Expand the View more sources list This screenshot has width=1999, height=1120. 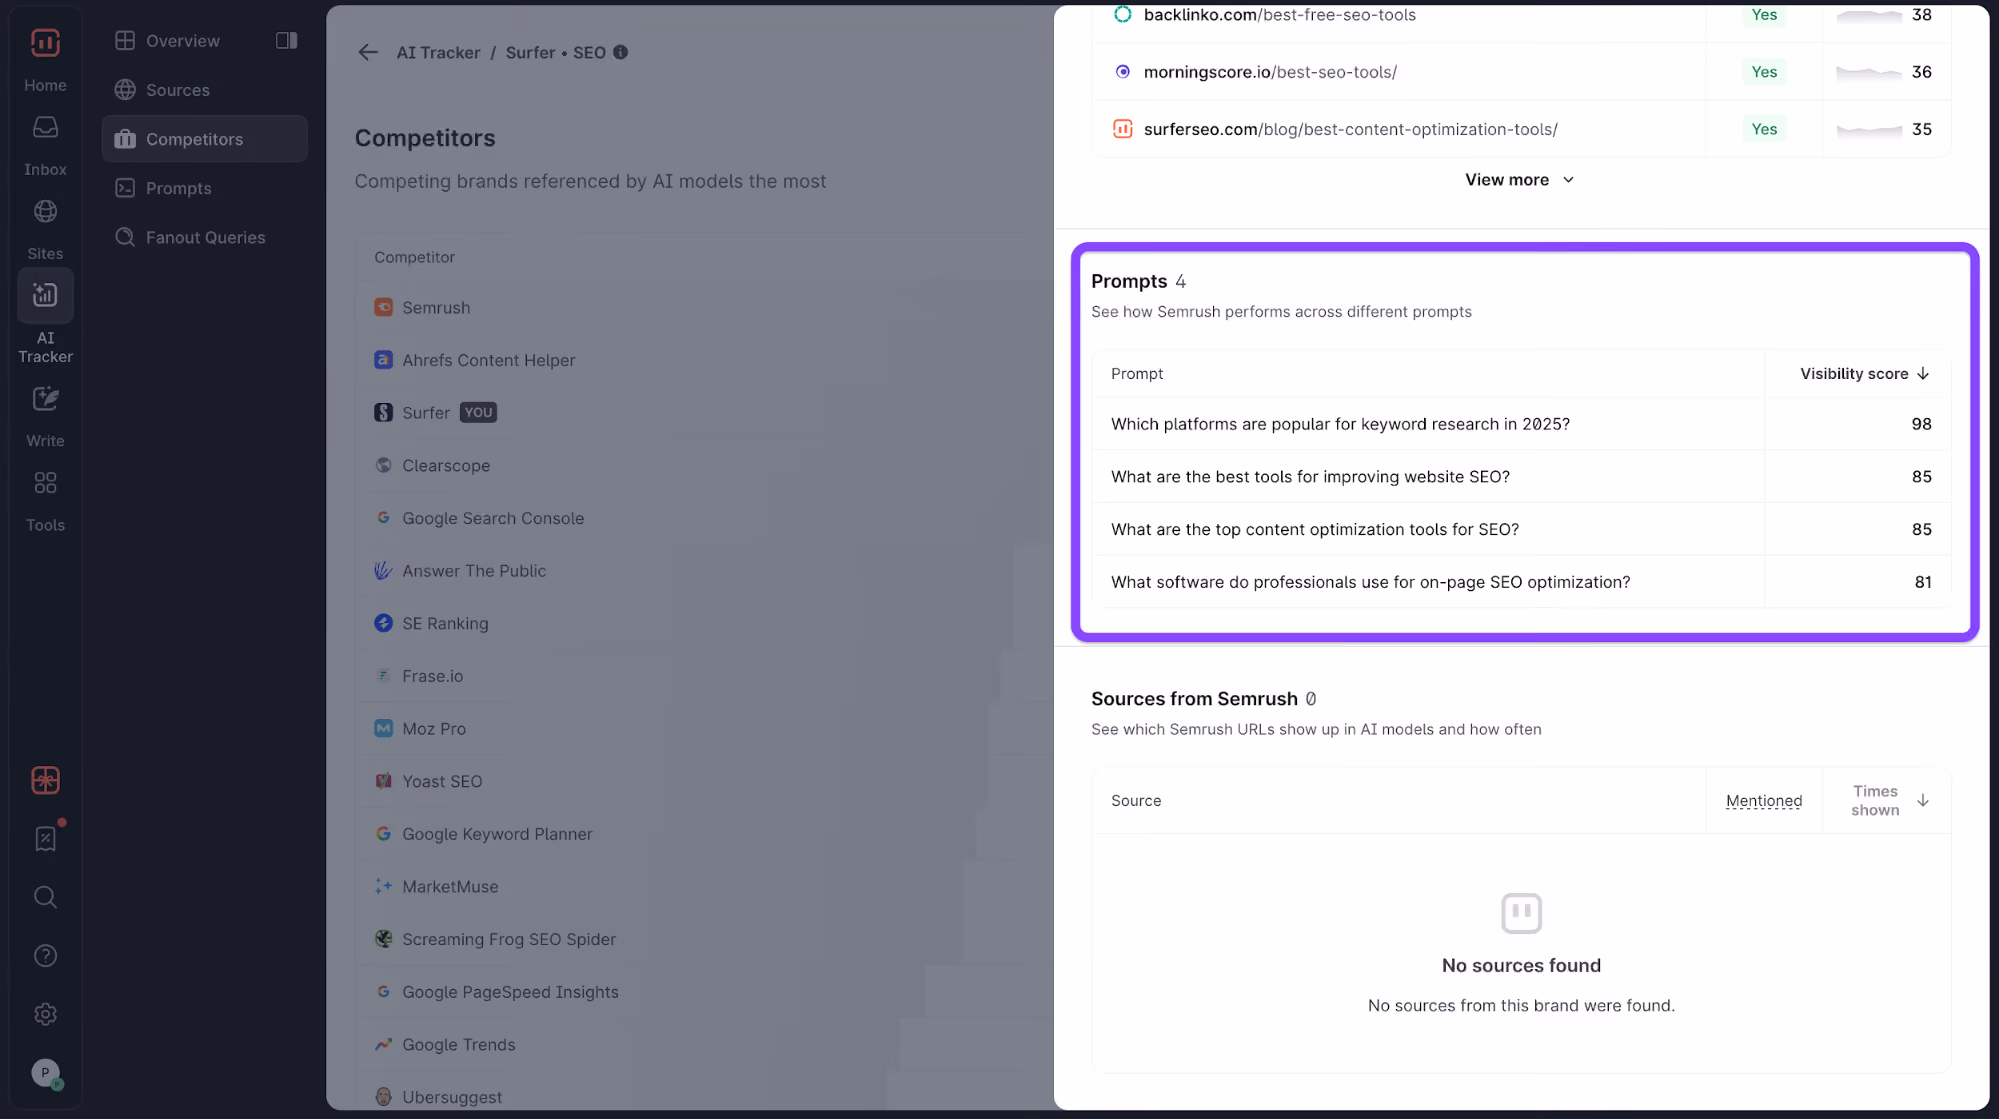point(1520,180)
